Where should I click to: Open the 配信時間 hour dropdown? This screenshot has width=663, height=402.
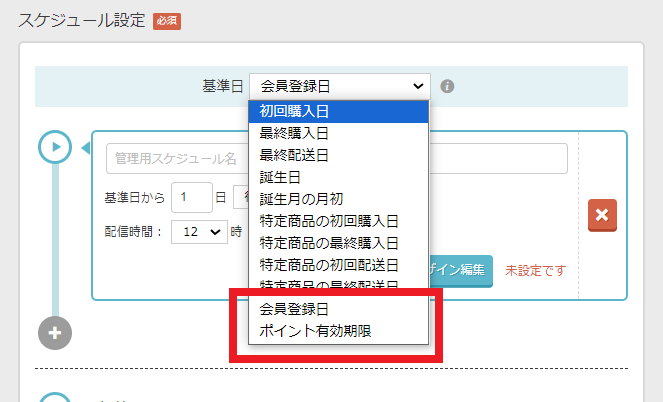[x=200, y=232]
